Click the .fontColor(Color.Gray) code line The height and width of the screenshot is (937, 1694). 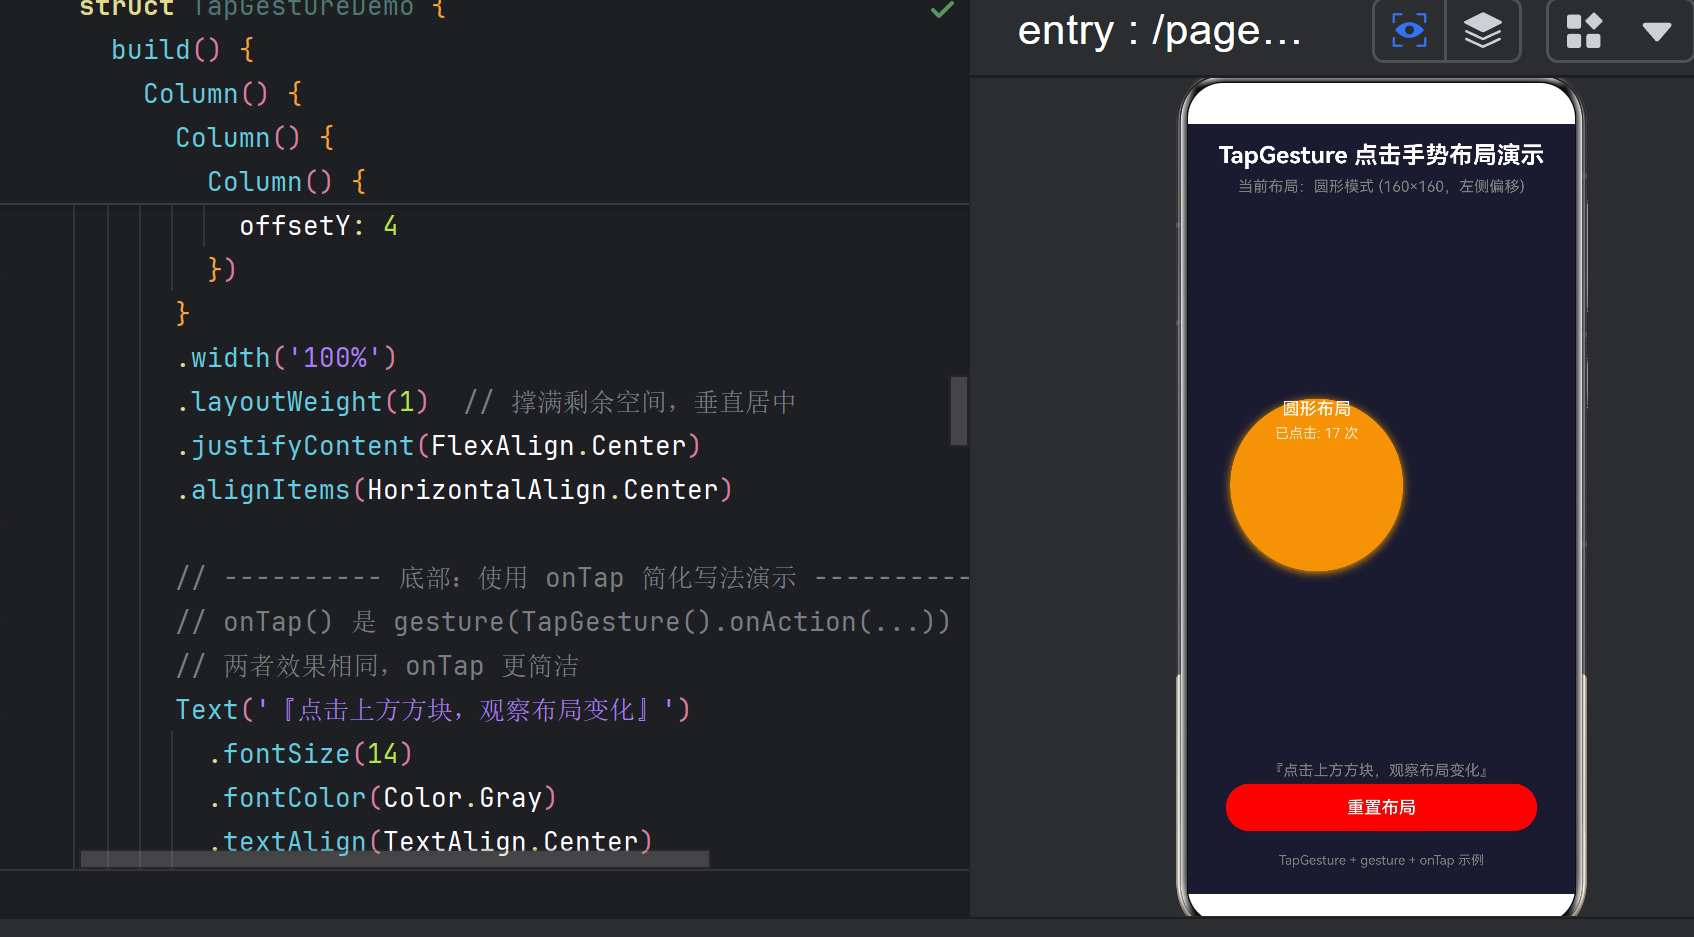tap(383, 798)
